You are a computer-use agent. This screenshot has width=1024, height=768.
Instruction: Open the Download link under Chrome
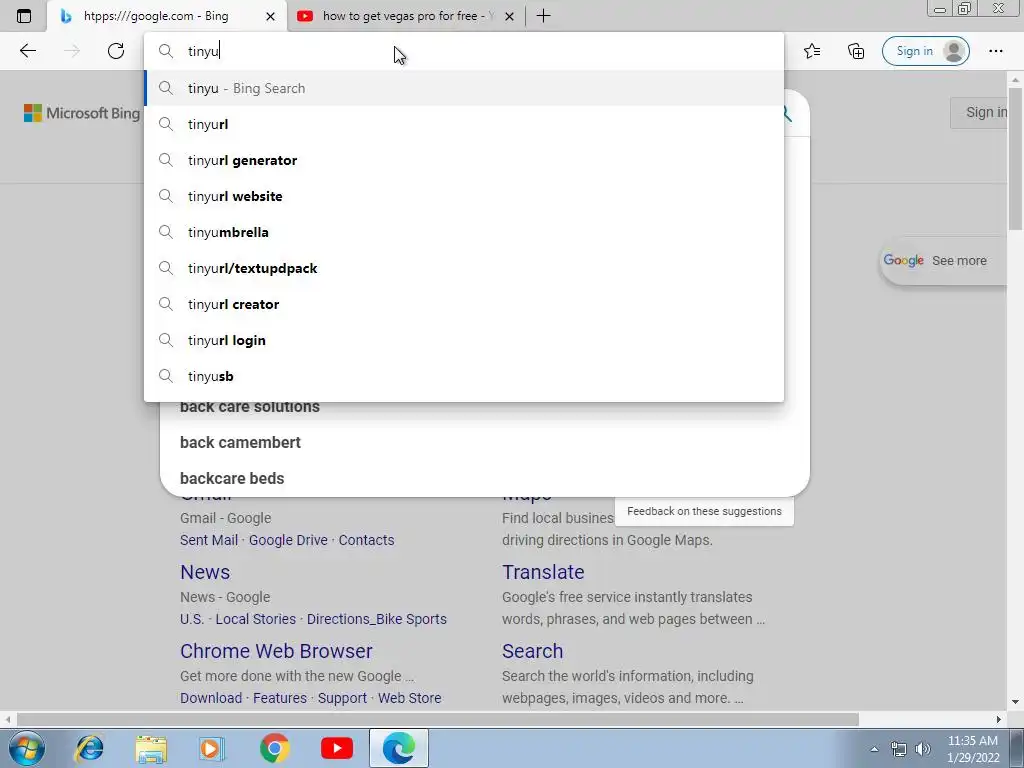211,698
